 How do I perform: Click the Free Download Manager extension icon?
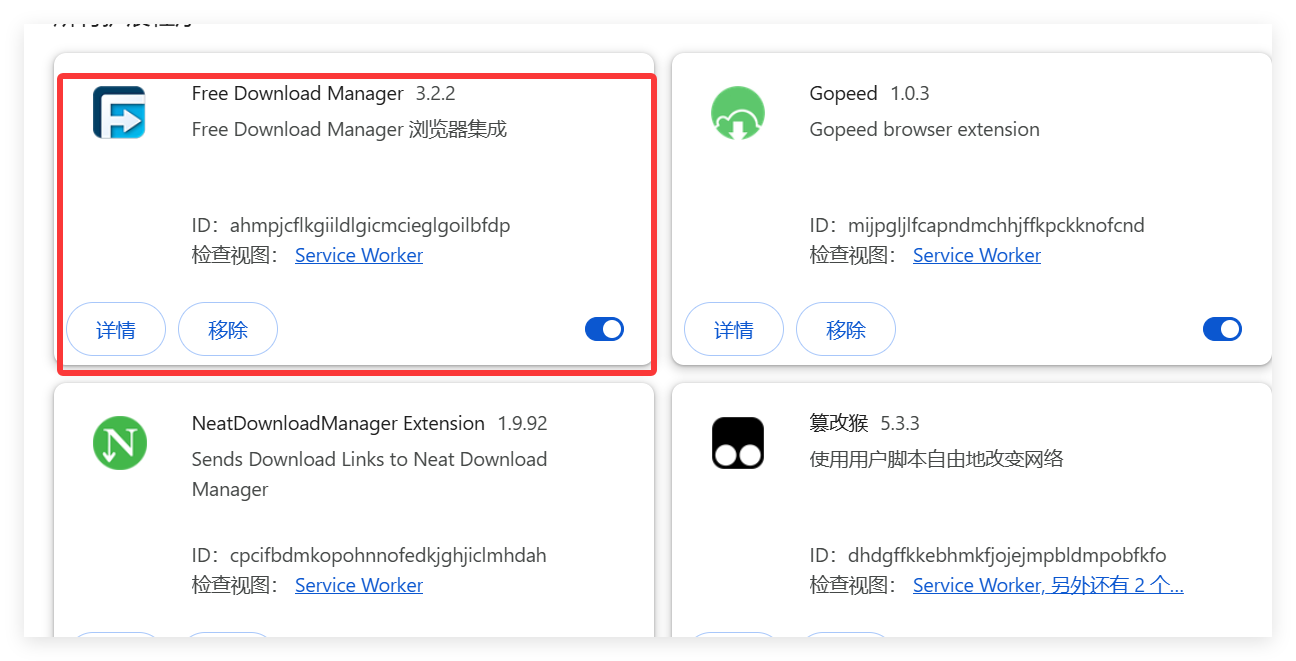click(x=119, y=112)
